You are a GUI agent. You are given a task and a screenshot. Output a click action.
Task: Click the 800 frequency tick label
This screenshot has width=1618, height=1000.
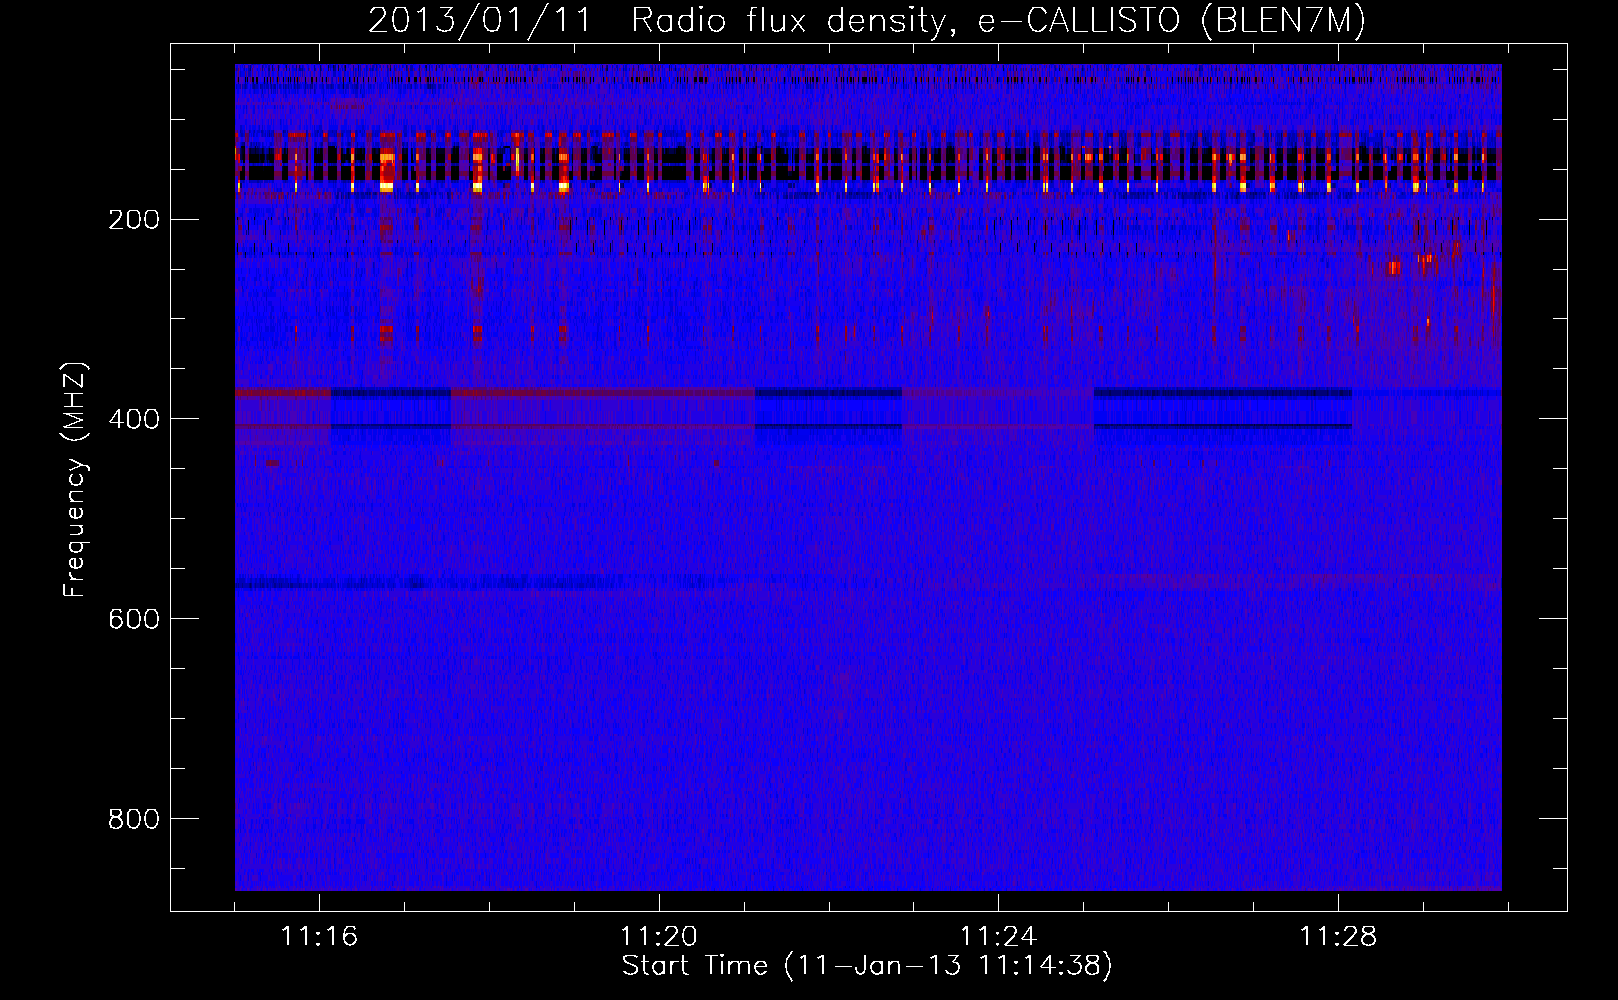(134, 819)
